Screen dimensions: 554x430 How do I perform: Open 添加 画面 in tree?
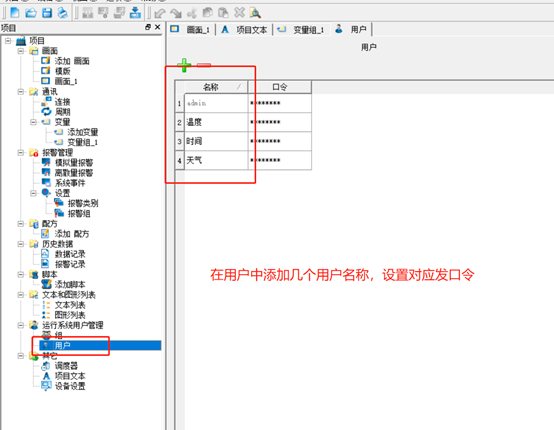pos(72,61)
